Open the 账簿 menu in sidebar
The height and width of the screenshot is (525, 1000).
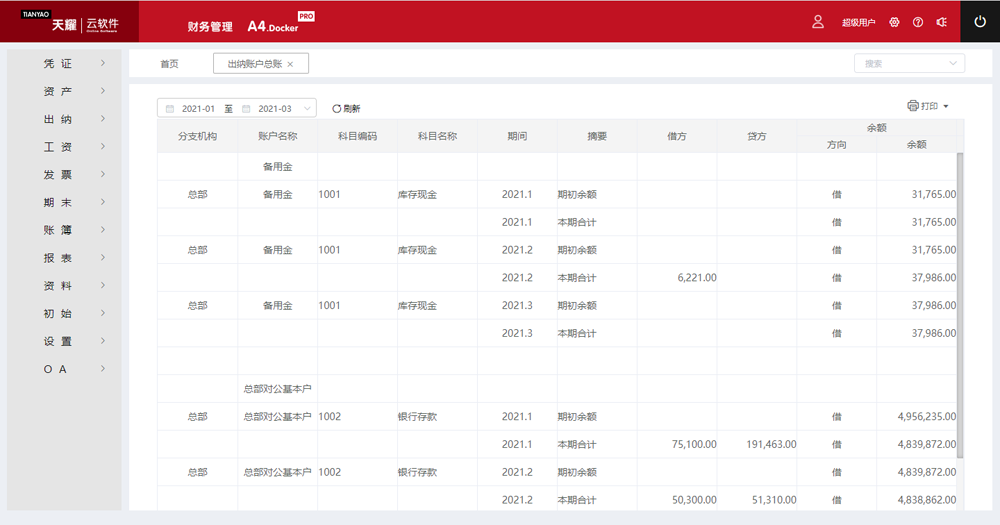pos(65,230)
